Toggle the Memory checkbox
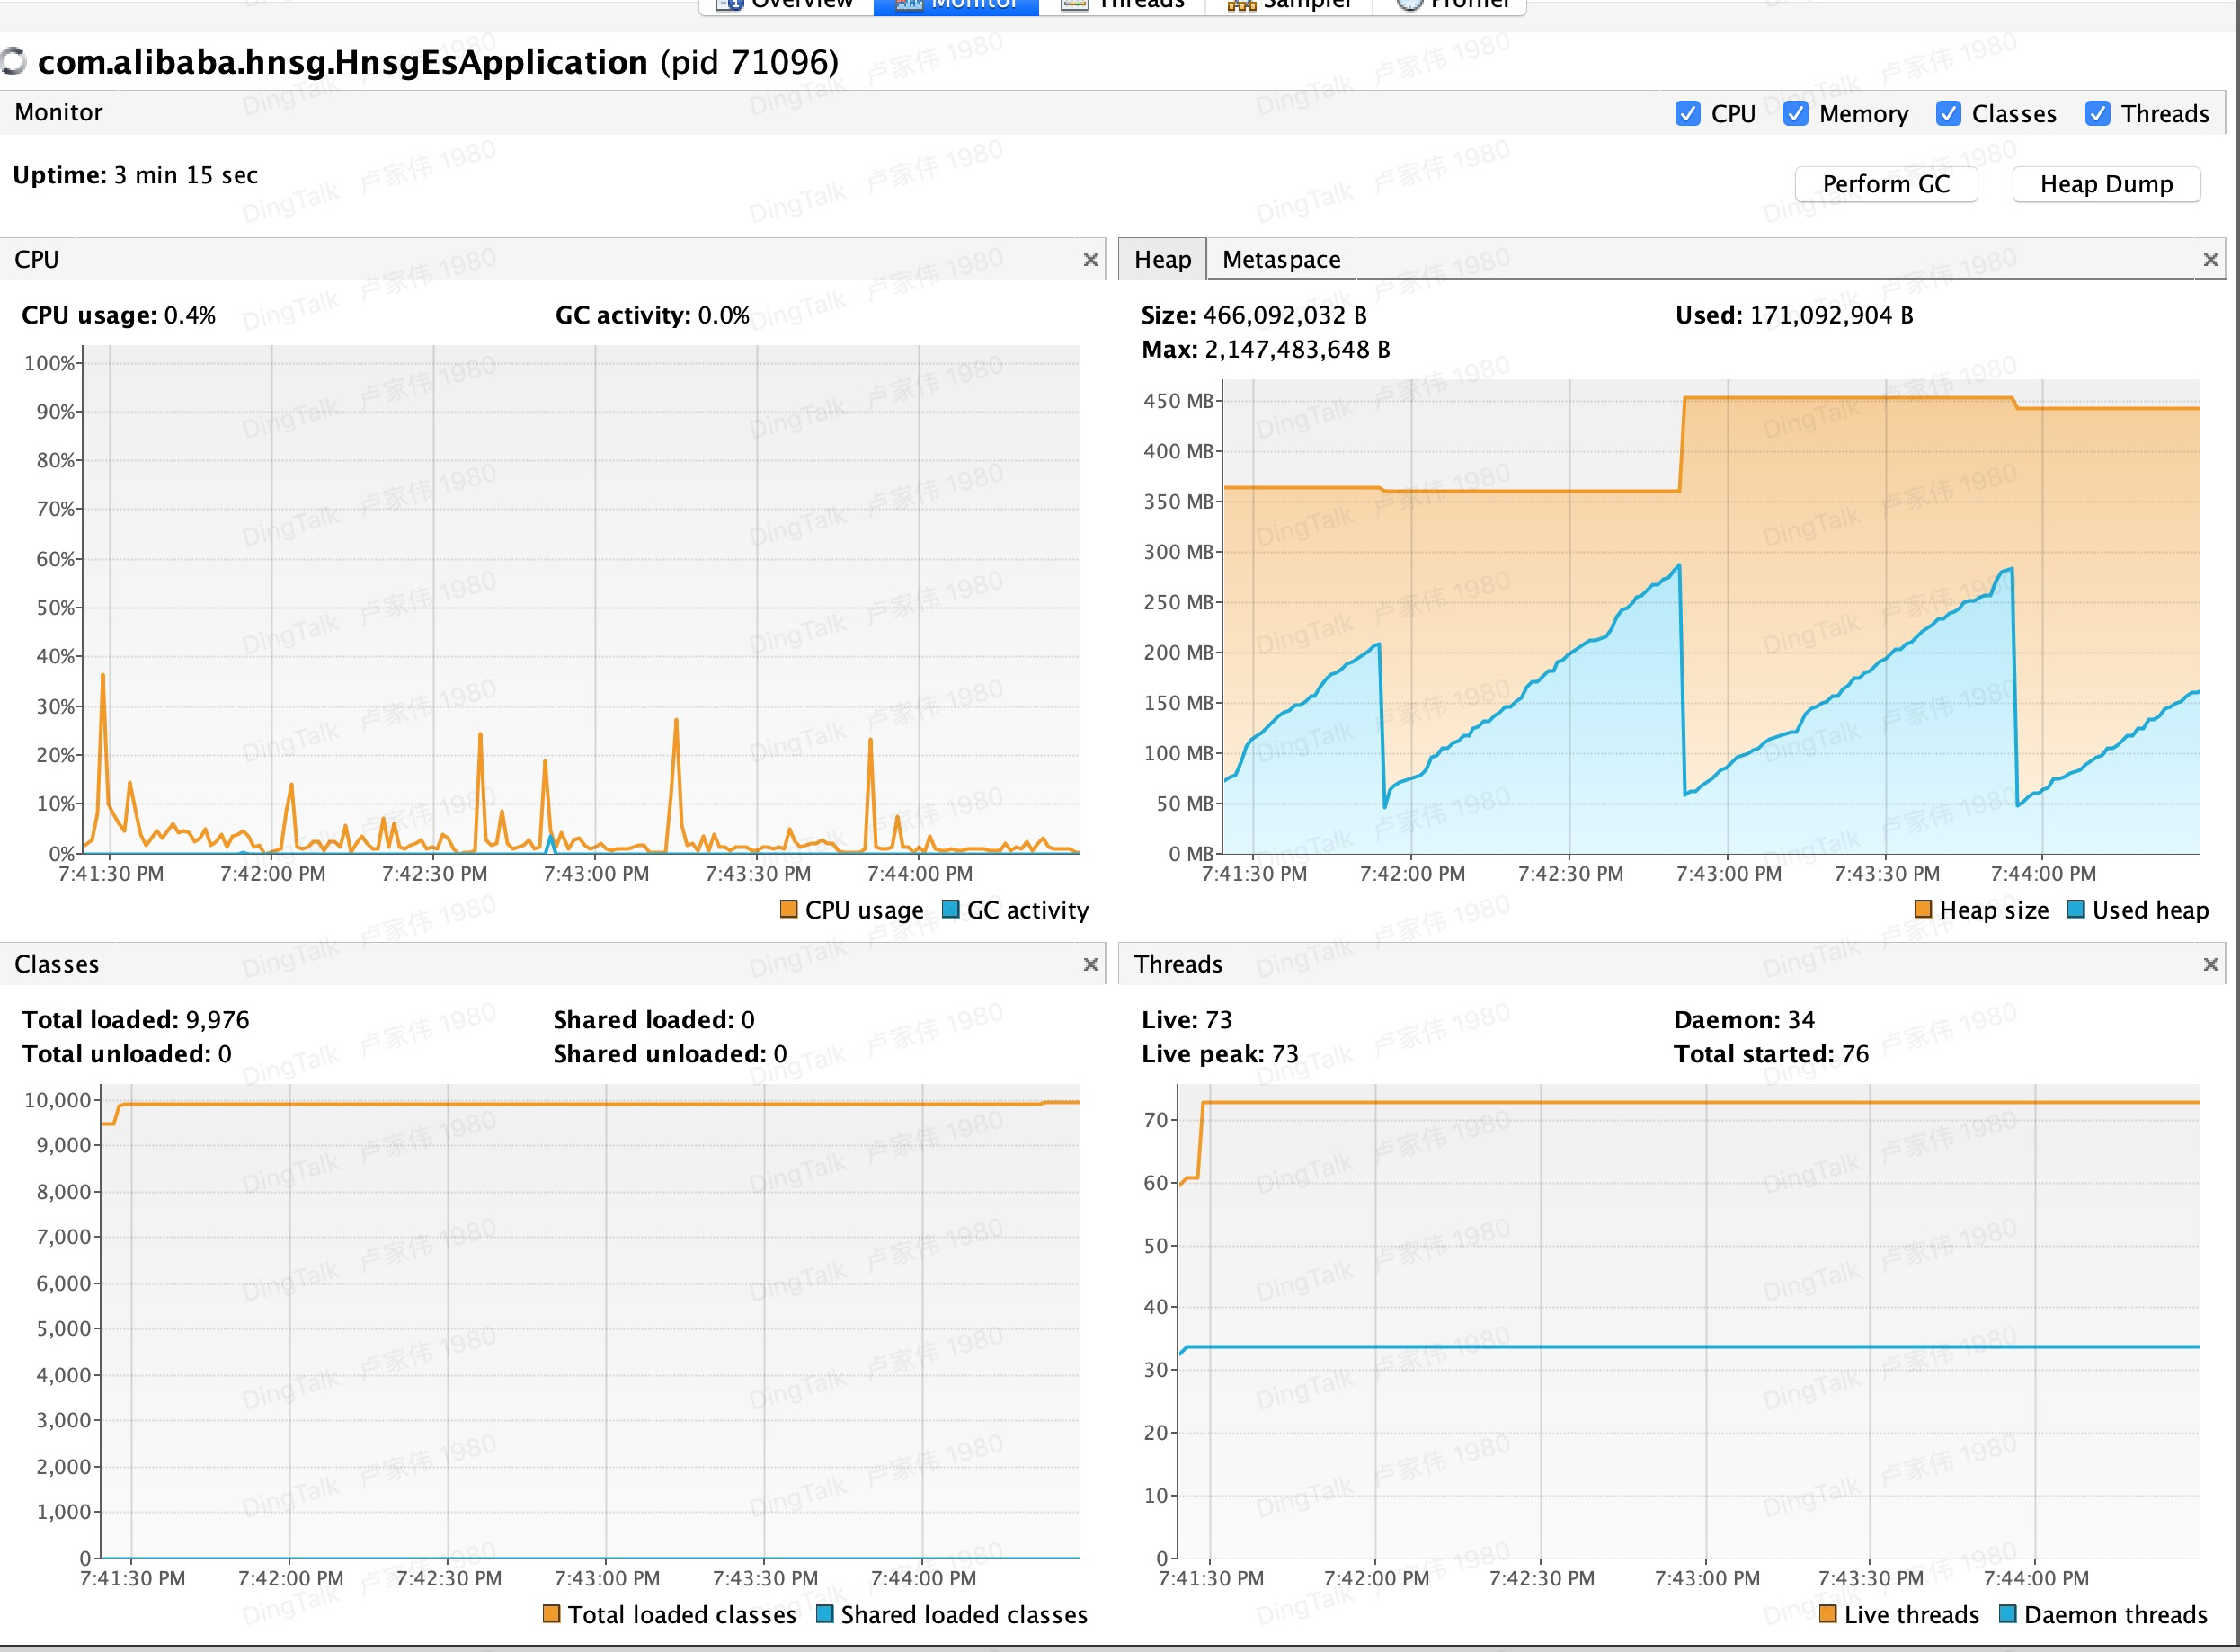The width and height of the screenshot is (2240, 1652). 1795,114
